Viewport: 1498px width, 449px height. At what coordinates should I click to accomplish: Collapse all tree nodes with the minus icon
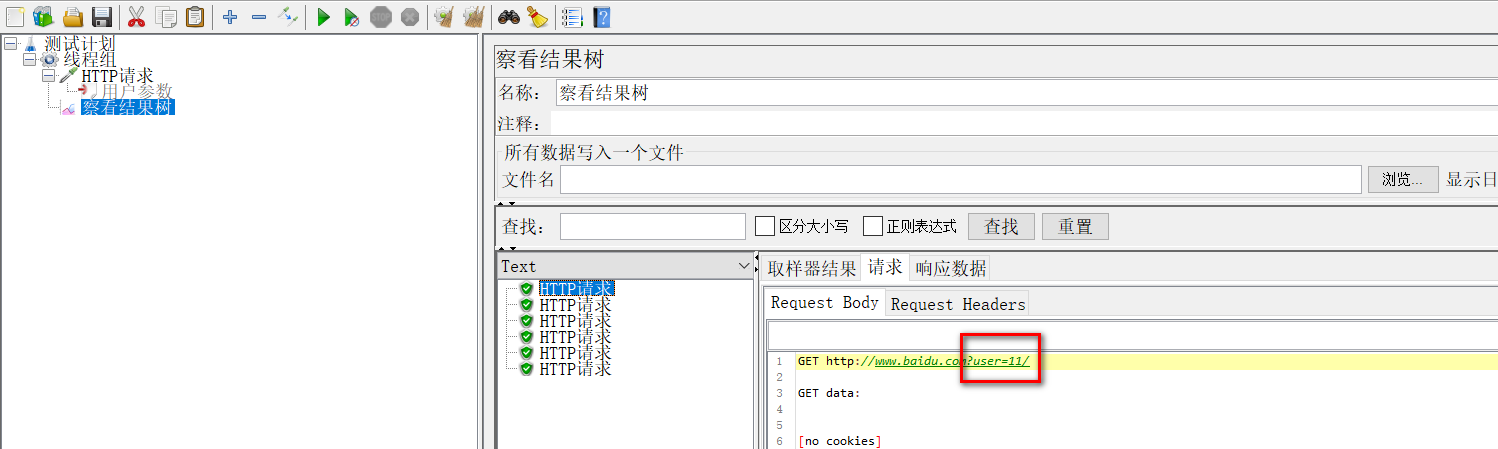click(258, 16)
